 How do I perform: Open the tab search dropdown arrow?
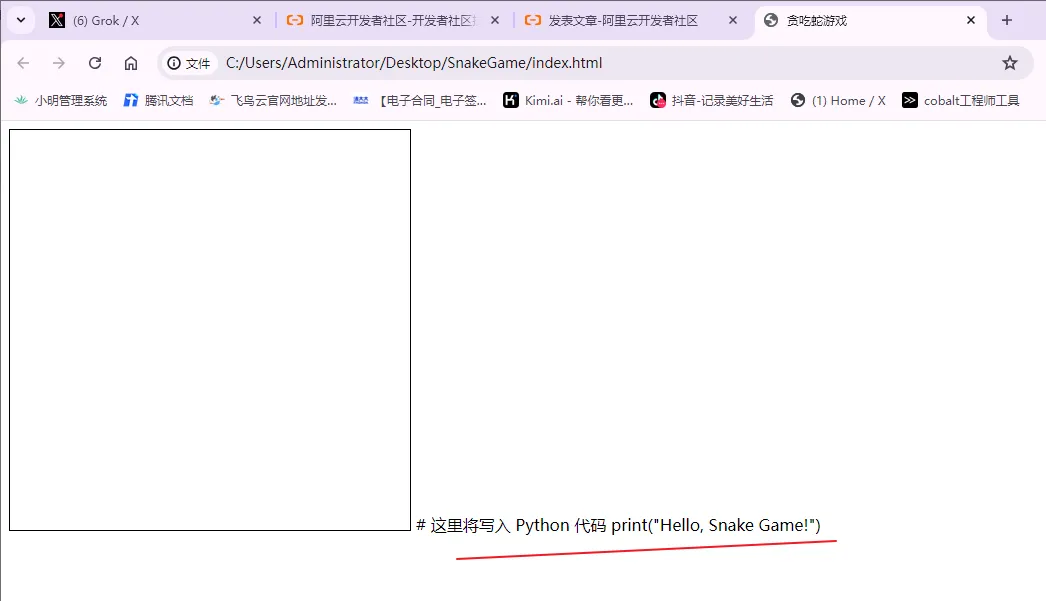(21, 20)
